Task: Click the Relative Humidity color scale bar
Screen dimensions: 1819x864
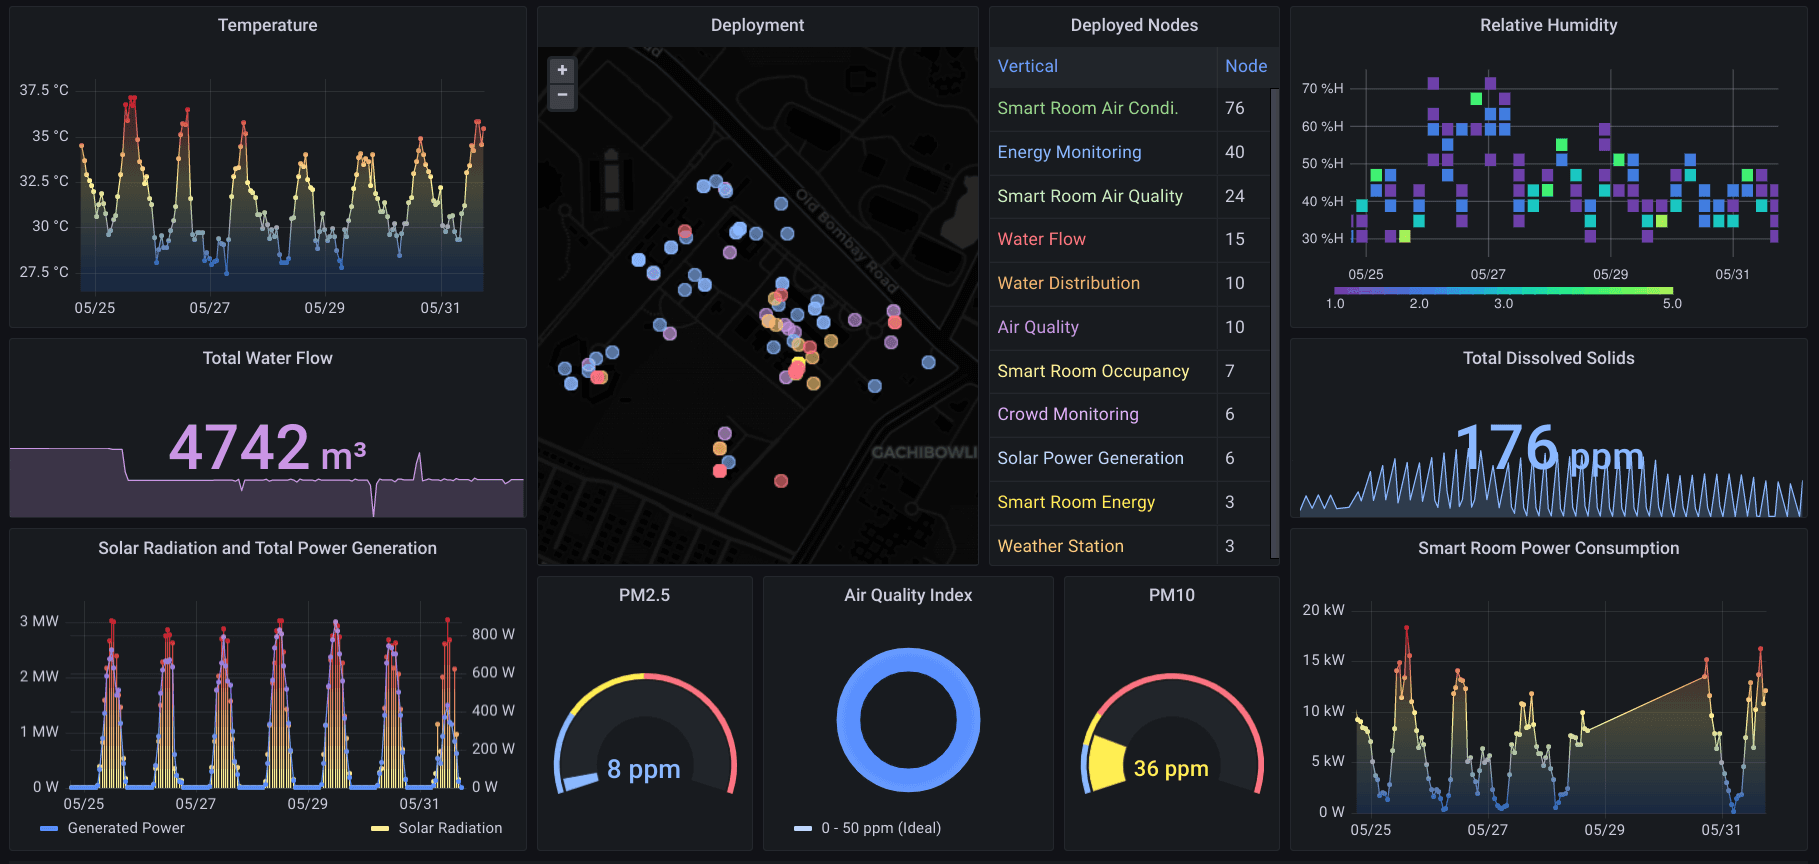Action: [x=1503, y=291]
